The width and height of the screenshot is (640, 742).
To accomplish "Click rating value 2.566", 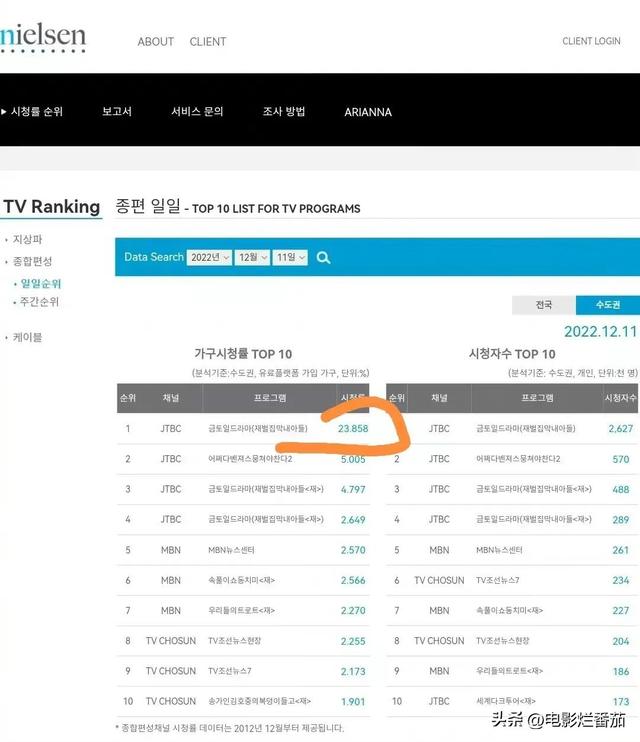I will tap(353, 580).
